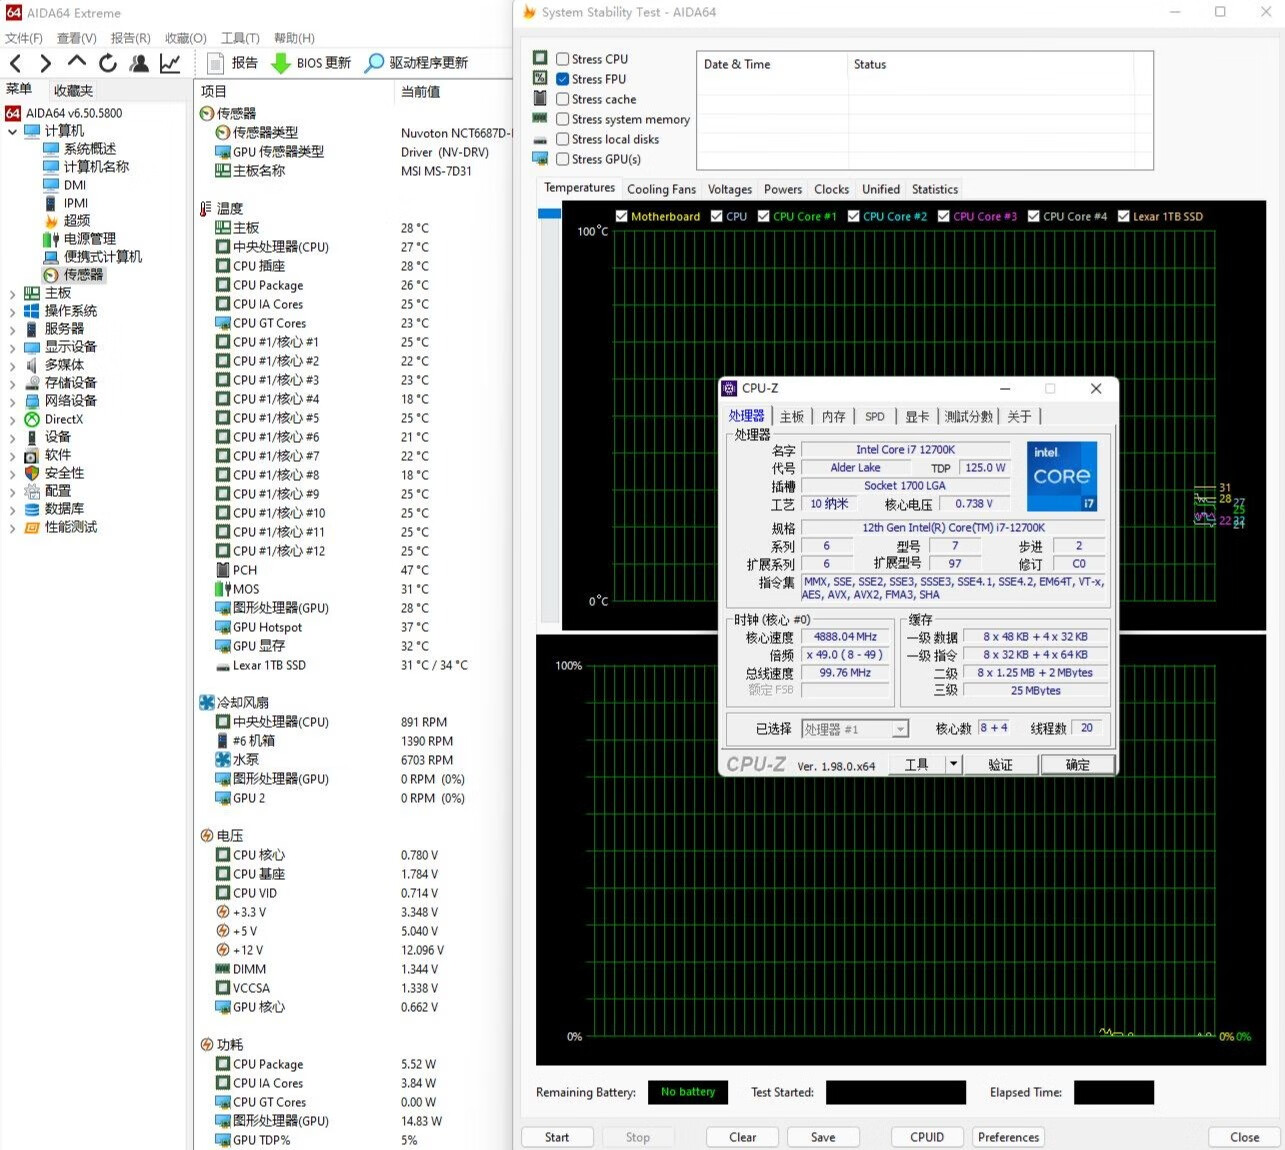This screenshot has width=1285, height=1150.
Task: Select the 超频 overclock flame item
Action: pos(68,221)
